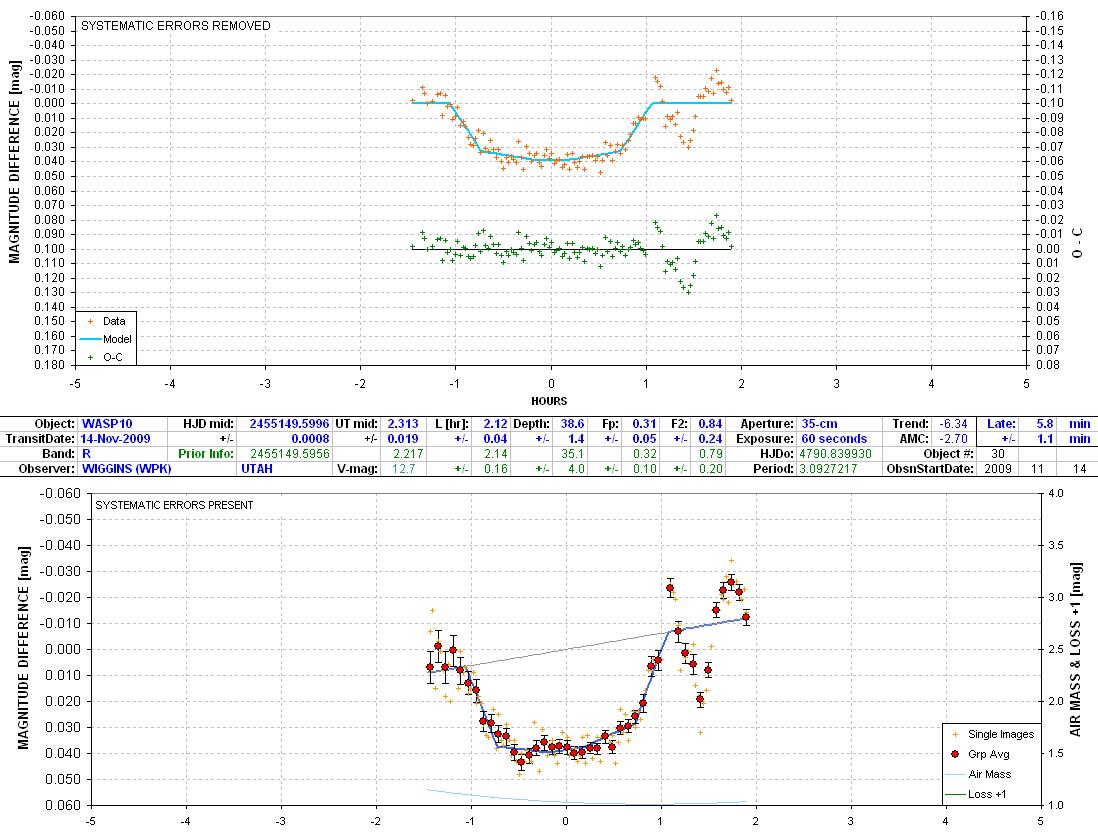Click the Grp Avg legend entry
The height and width of the screenshot is (832, 1098).
[980, 754]
